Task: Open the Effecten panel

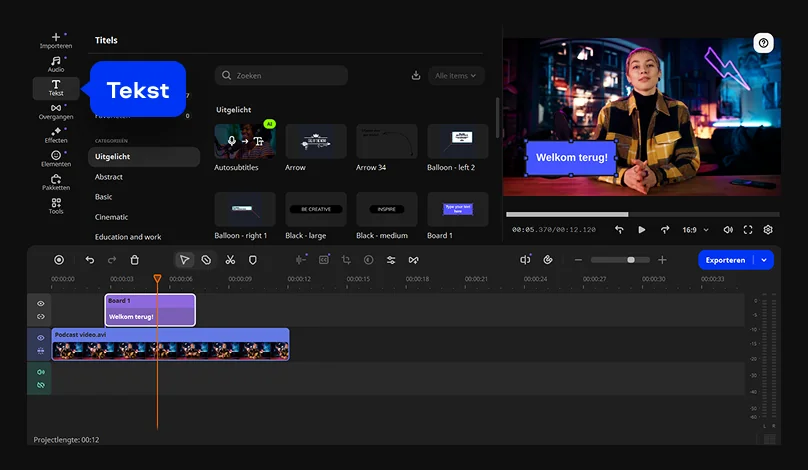Action: (x=55, y=135)
